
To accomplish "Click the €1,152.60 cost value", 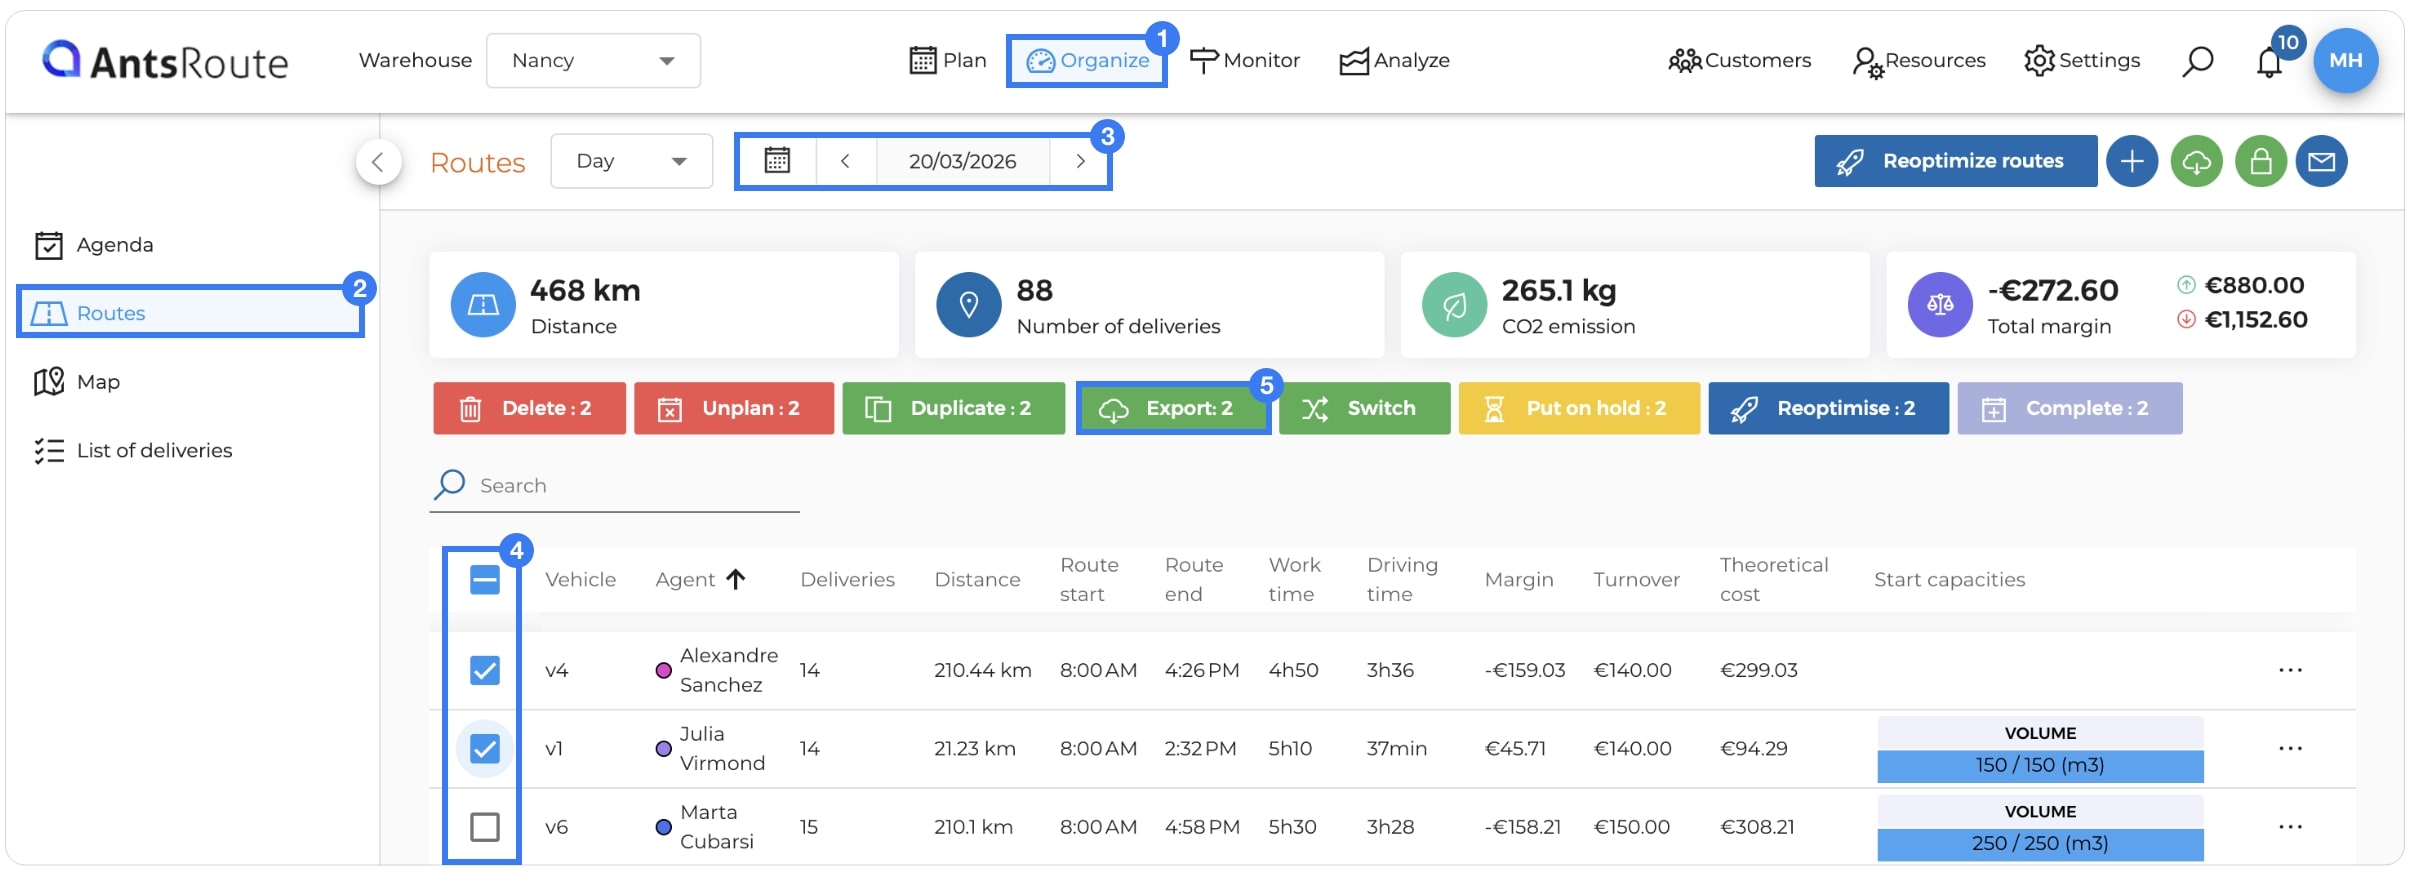I will point(2256,320).
